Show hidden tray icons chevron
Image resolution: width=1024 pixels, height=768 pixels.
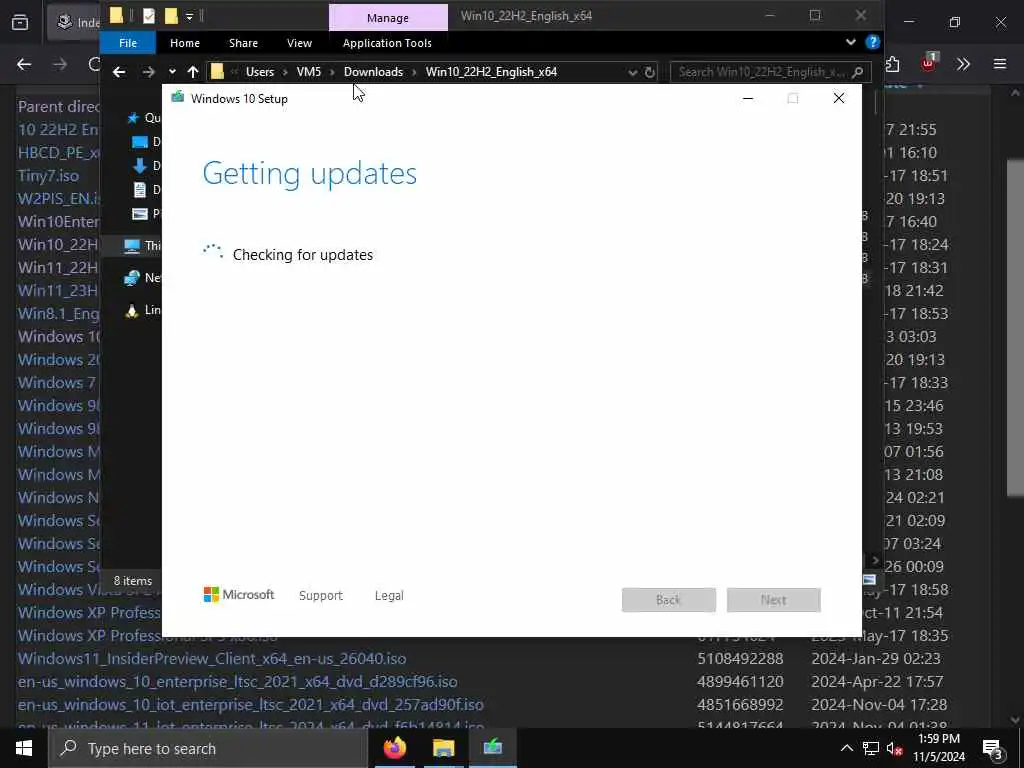pos(846,748)
